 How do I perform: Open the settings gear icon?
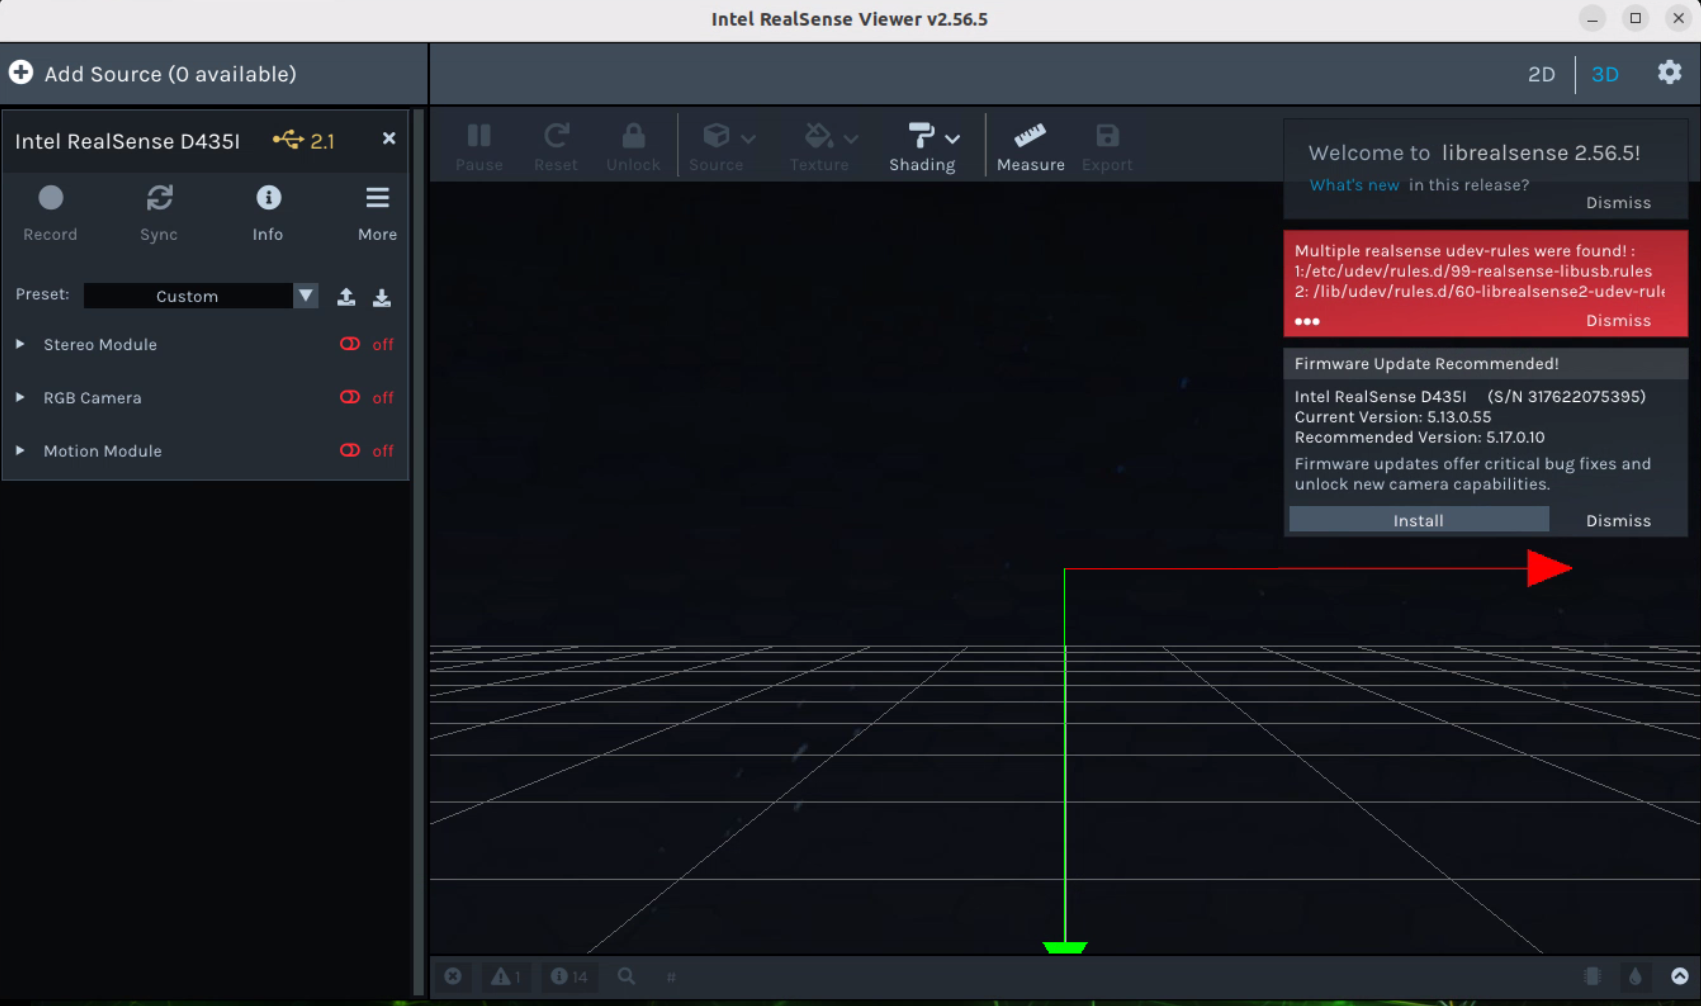[1669, 73]
